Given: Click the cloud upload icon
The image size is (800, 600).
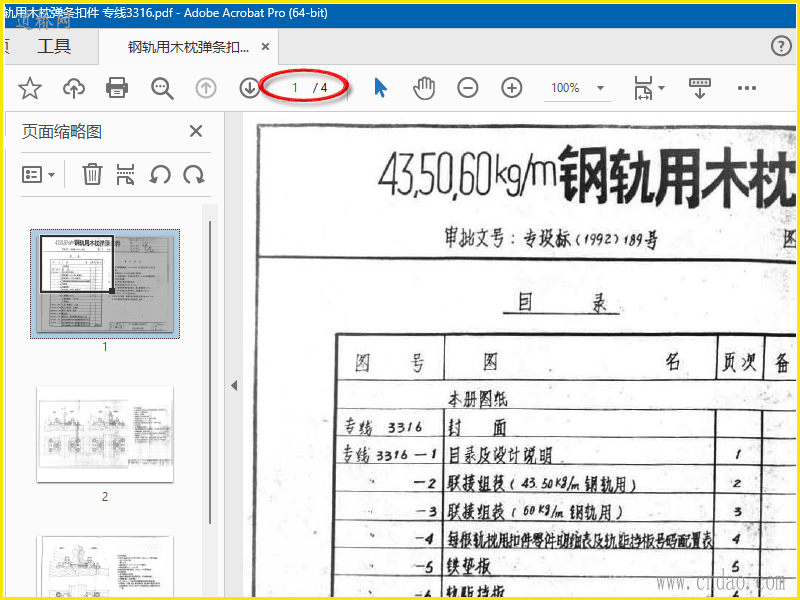Looking at the screenshot, I should click(x=74, y=88).
